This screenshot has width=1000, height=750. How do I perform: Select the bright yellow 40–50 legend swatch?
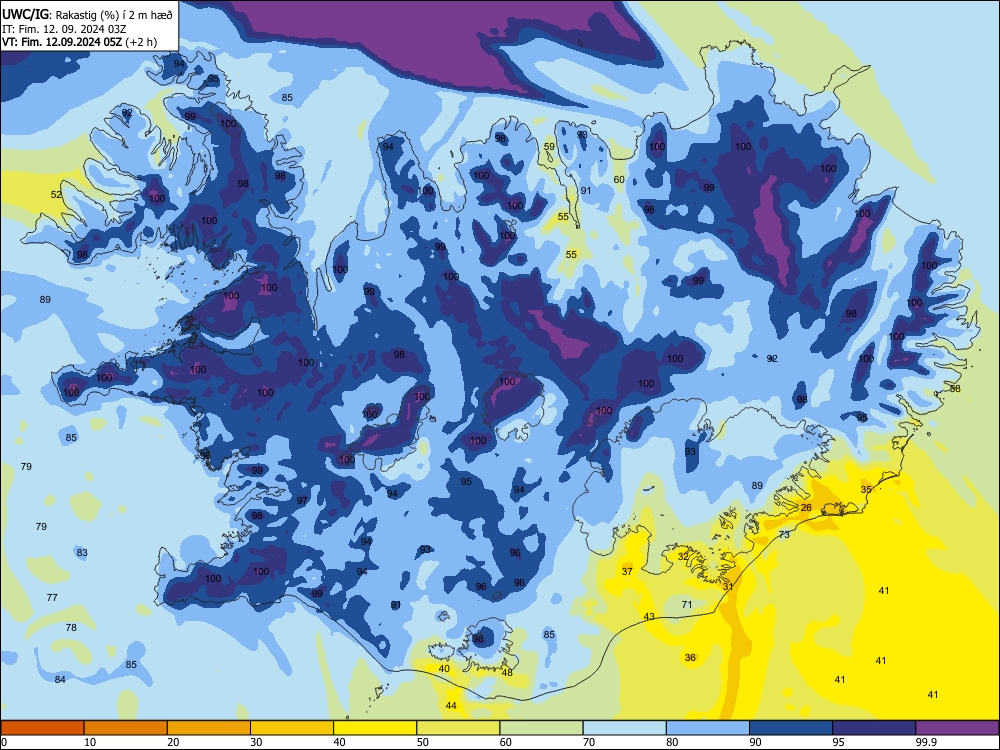pos(375,728)
